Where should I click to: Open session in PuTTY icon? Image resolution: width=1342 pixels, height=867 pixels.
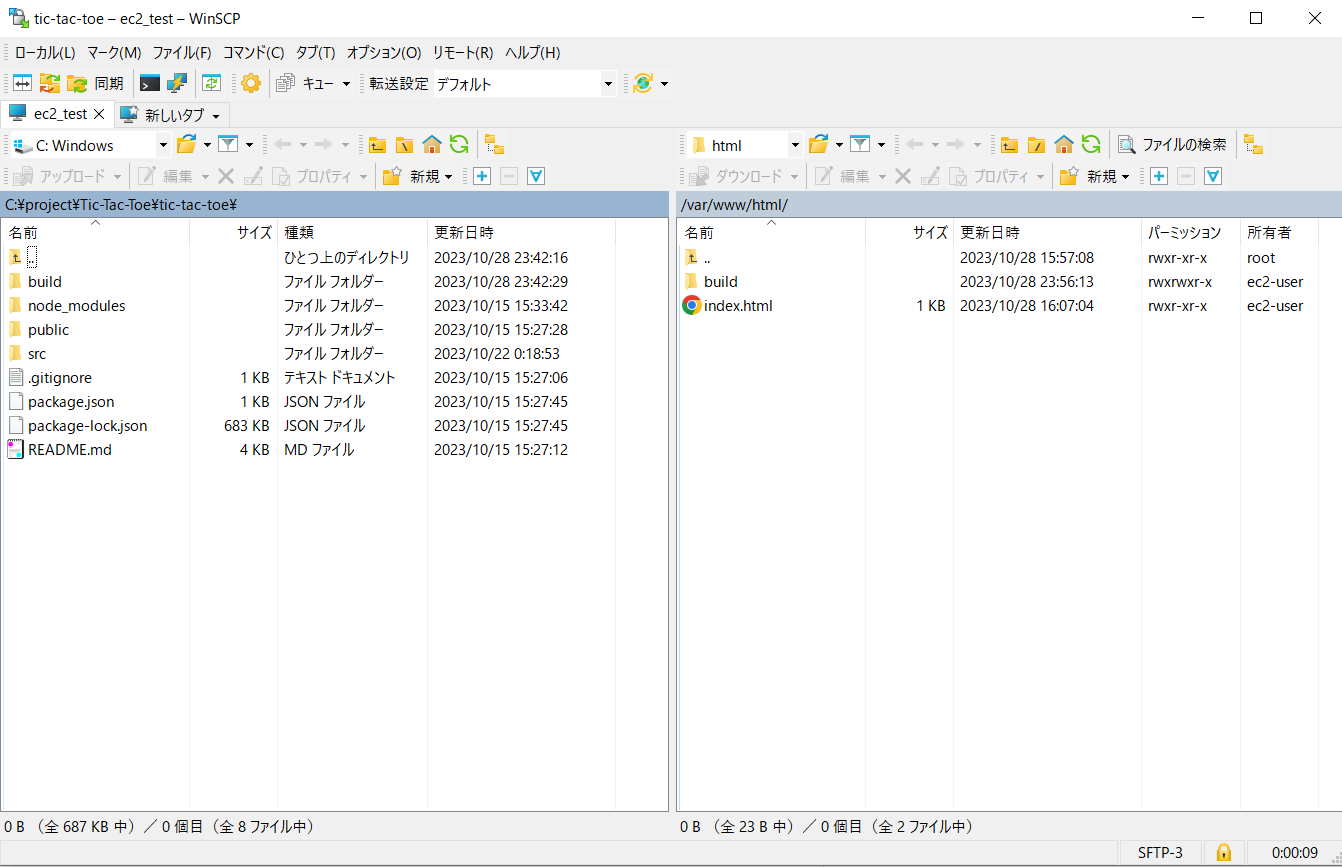[177, 84]
